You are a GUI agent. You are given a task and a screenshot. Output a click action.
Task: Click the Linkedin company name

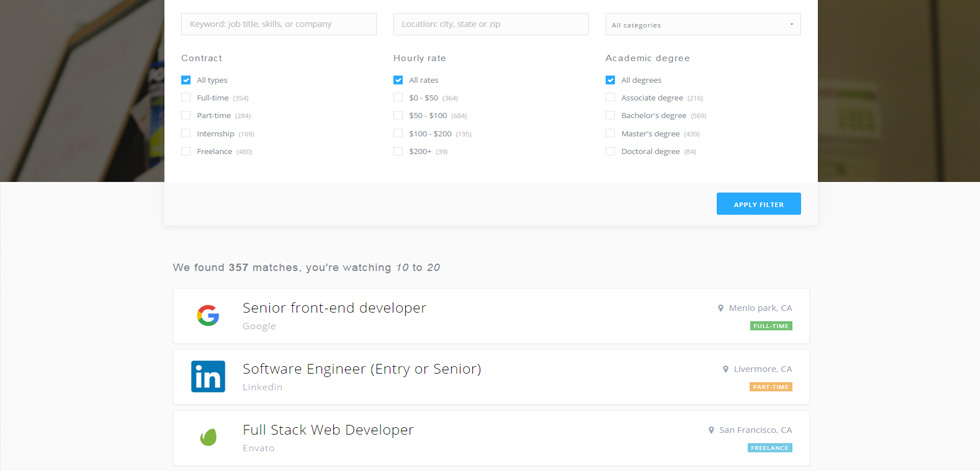tap(262, 387)
